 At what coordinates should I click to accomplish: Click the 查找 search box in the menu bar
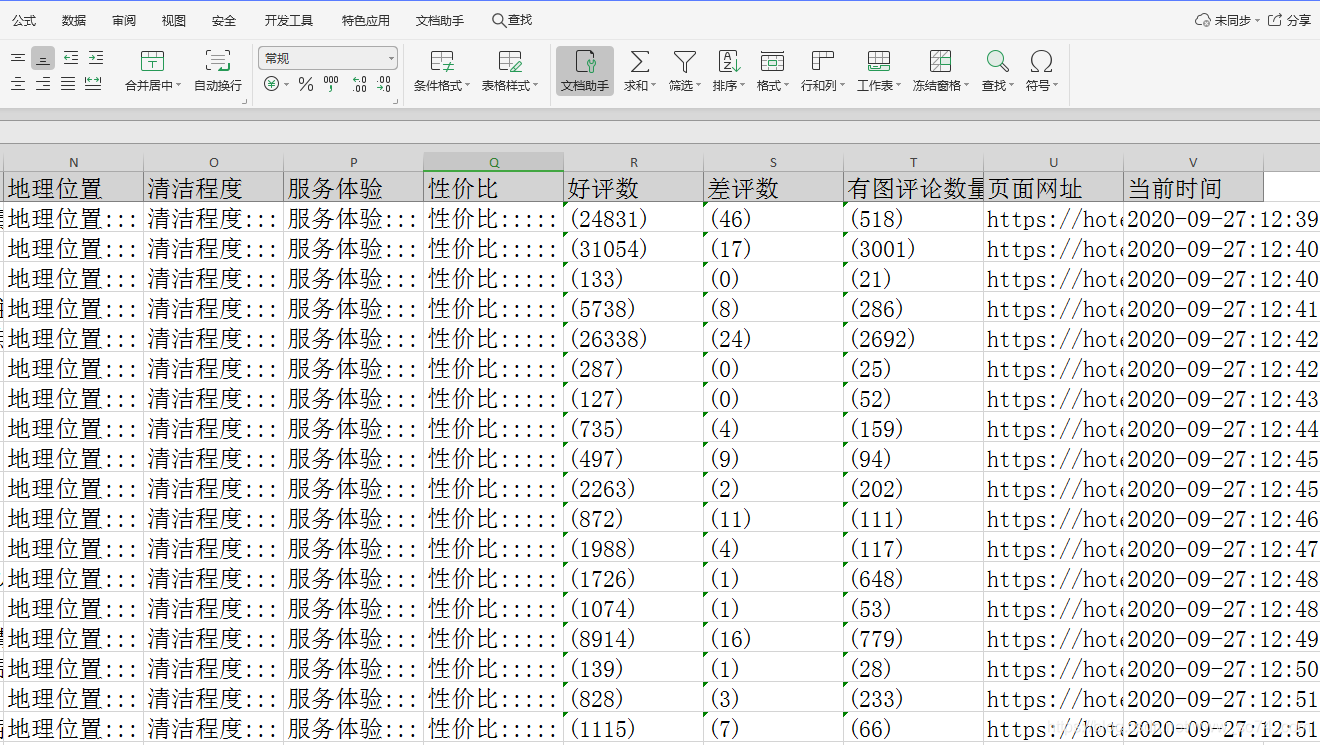coord(512,20)
